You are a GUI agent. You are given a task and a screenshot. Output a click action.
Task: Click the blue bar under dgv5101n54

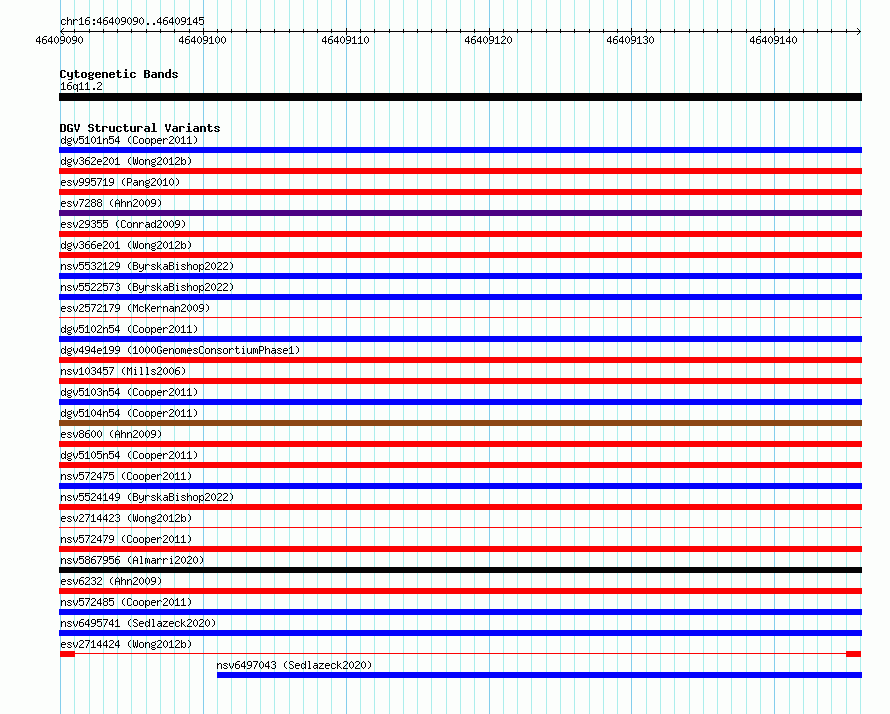tap(460, 150)
